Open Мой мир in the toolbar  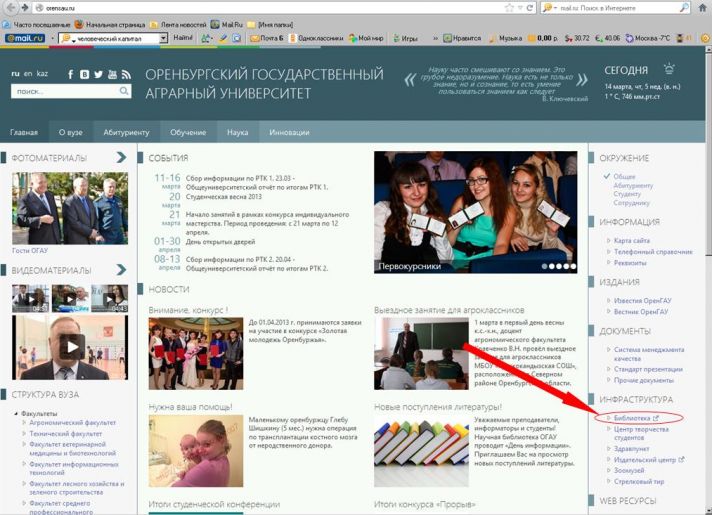tap(366, 38)
